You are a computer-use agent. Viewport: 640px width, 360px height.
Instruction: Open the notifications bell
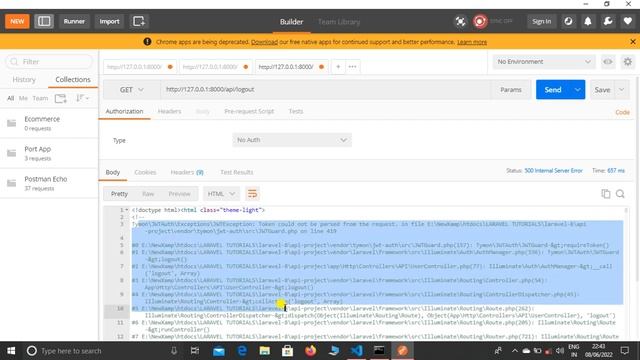(x=588, y=21)
